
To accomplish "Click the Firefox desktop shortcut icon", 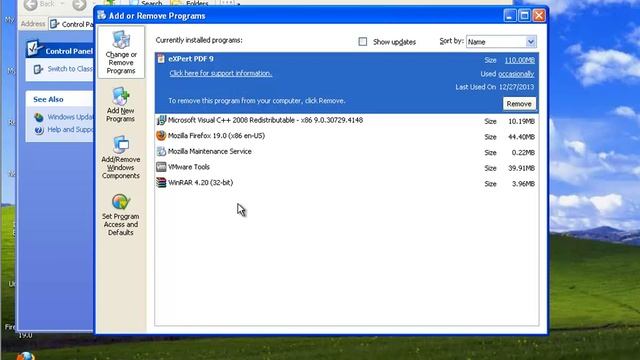I will point(26,356).
